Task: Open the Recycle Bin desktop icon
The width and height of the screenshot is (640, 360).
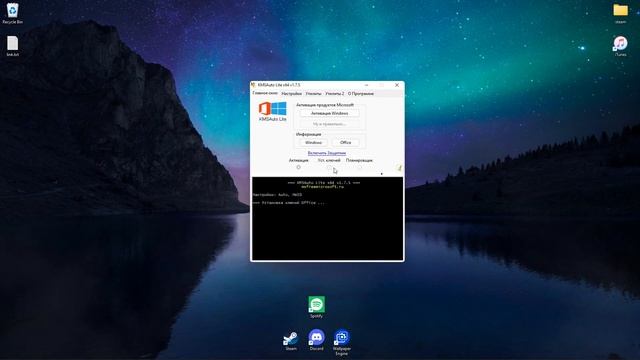Action: [12, 13]
